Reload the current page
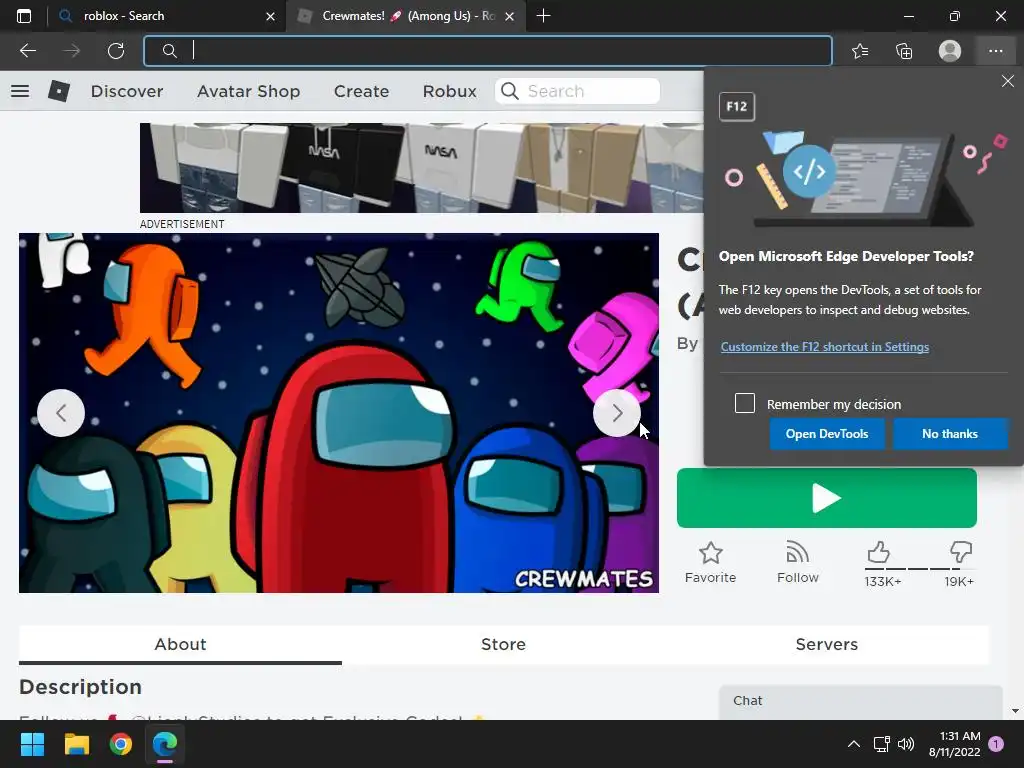Screen dimensions: 1024x768 (116, 51)
